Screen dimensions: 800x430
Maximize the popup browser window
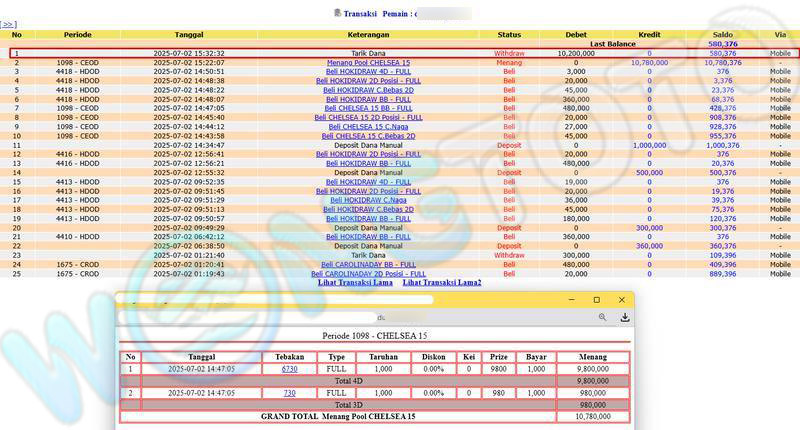point(597,300)
